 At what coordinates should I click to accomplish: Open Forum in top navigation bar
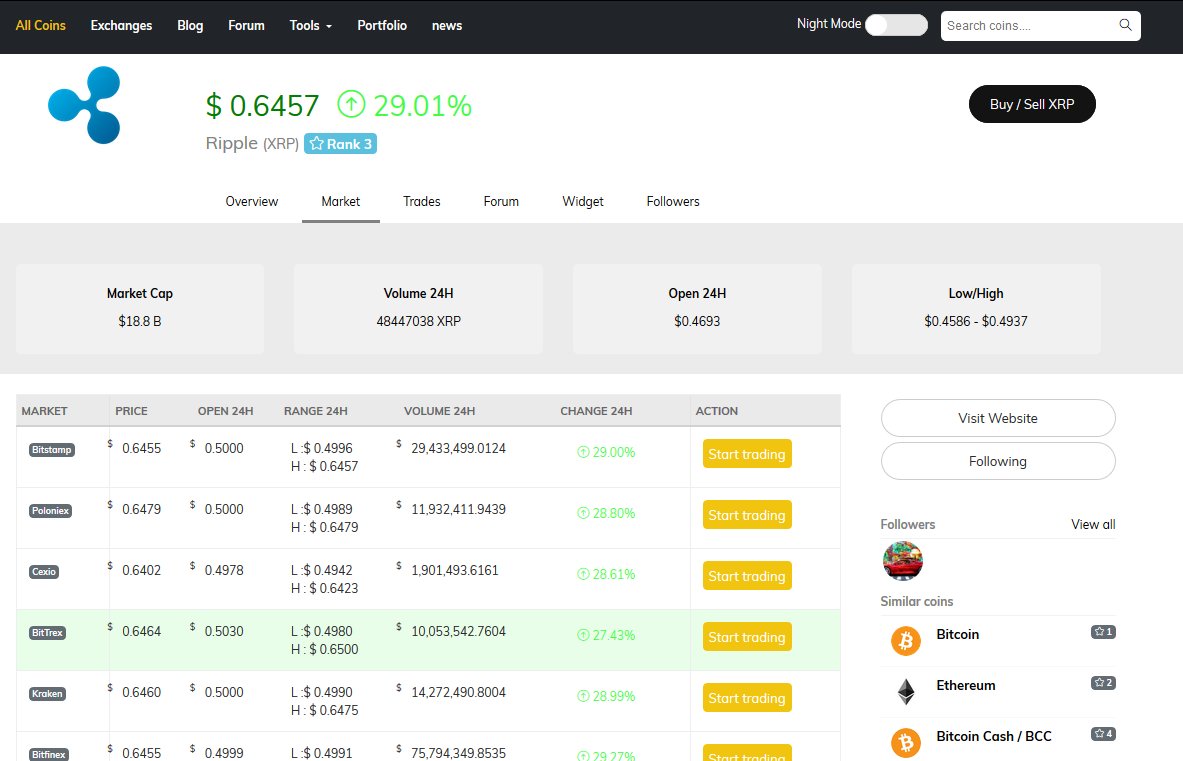[247, 26]
